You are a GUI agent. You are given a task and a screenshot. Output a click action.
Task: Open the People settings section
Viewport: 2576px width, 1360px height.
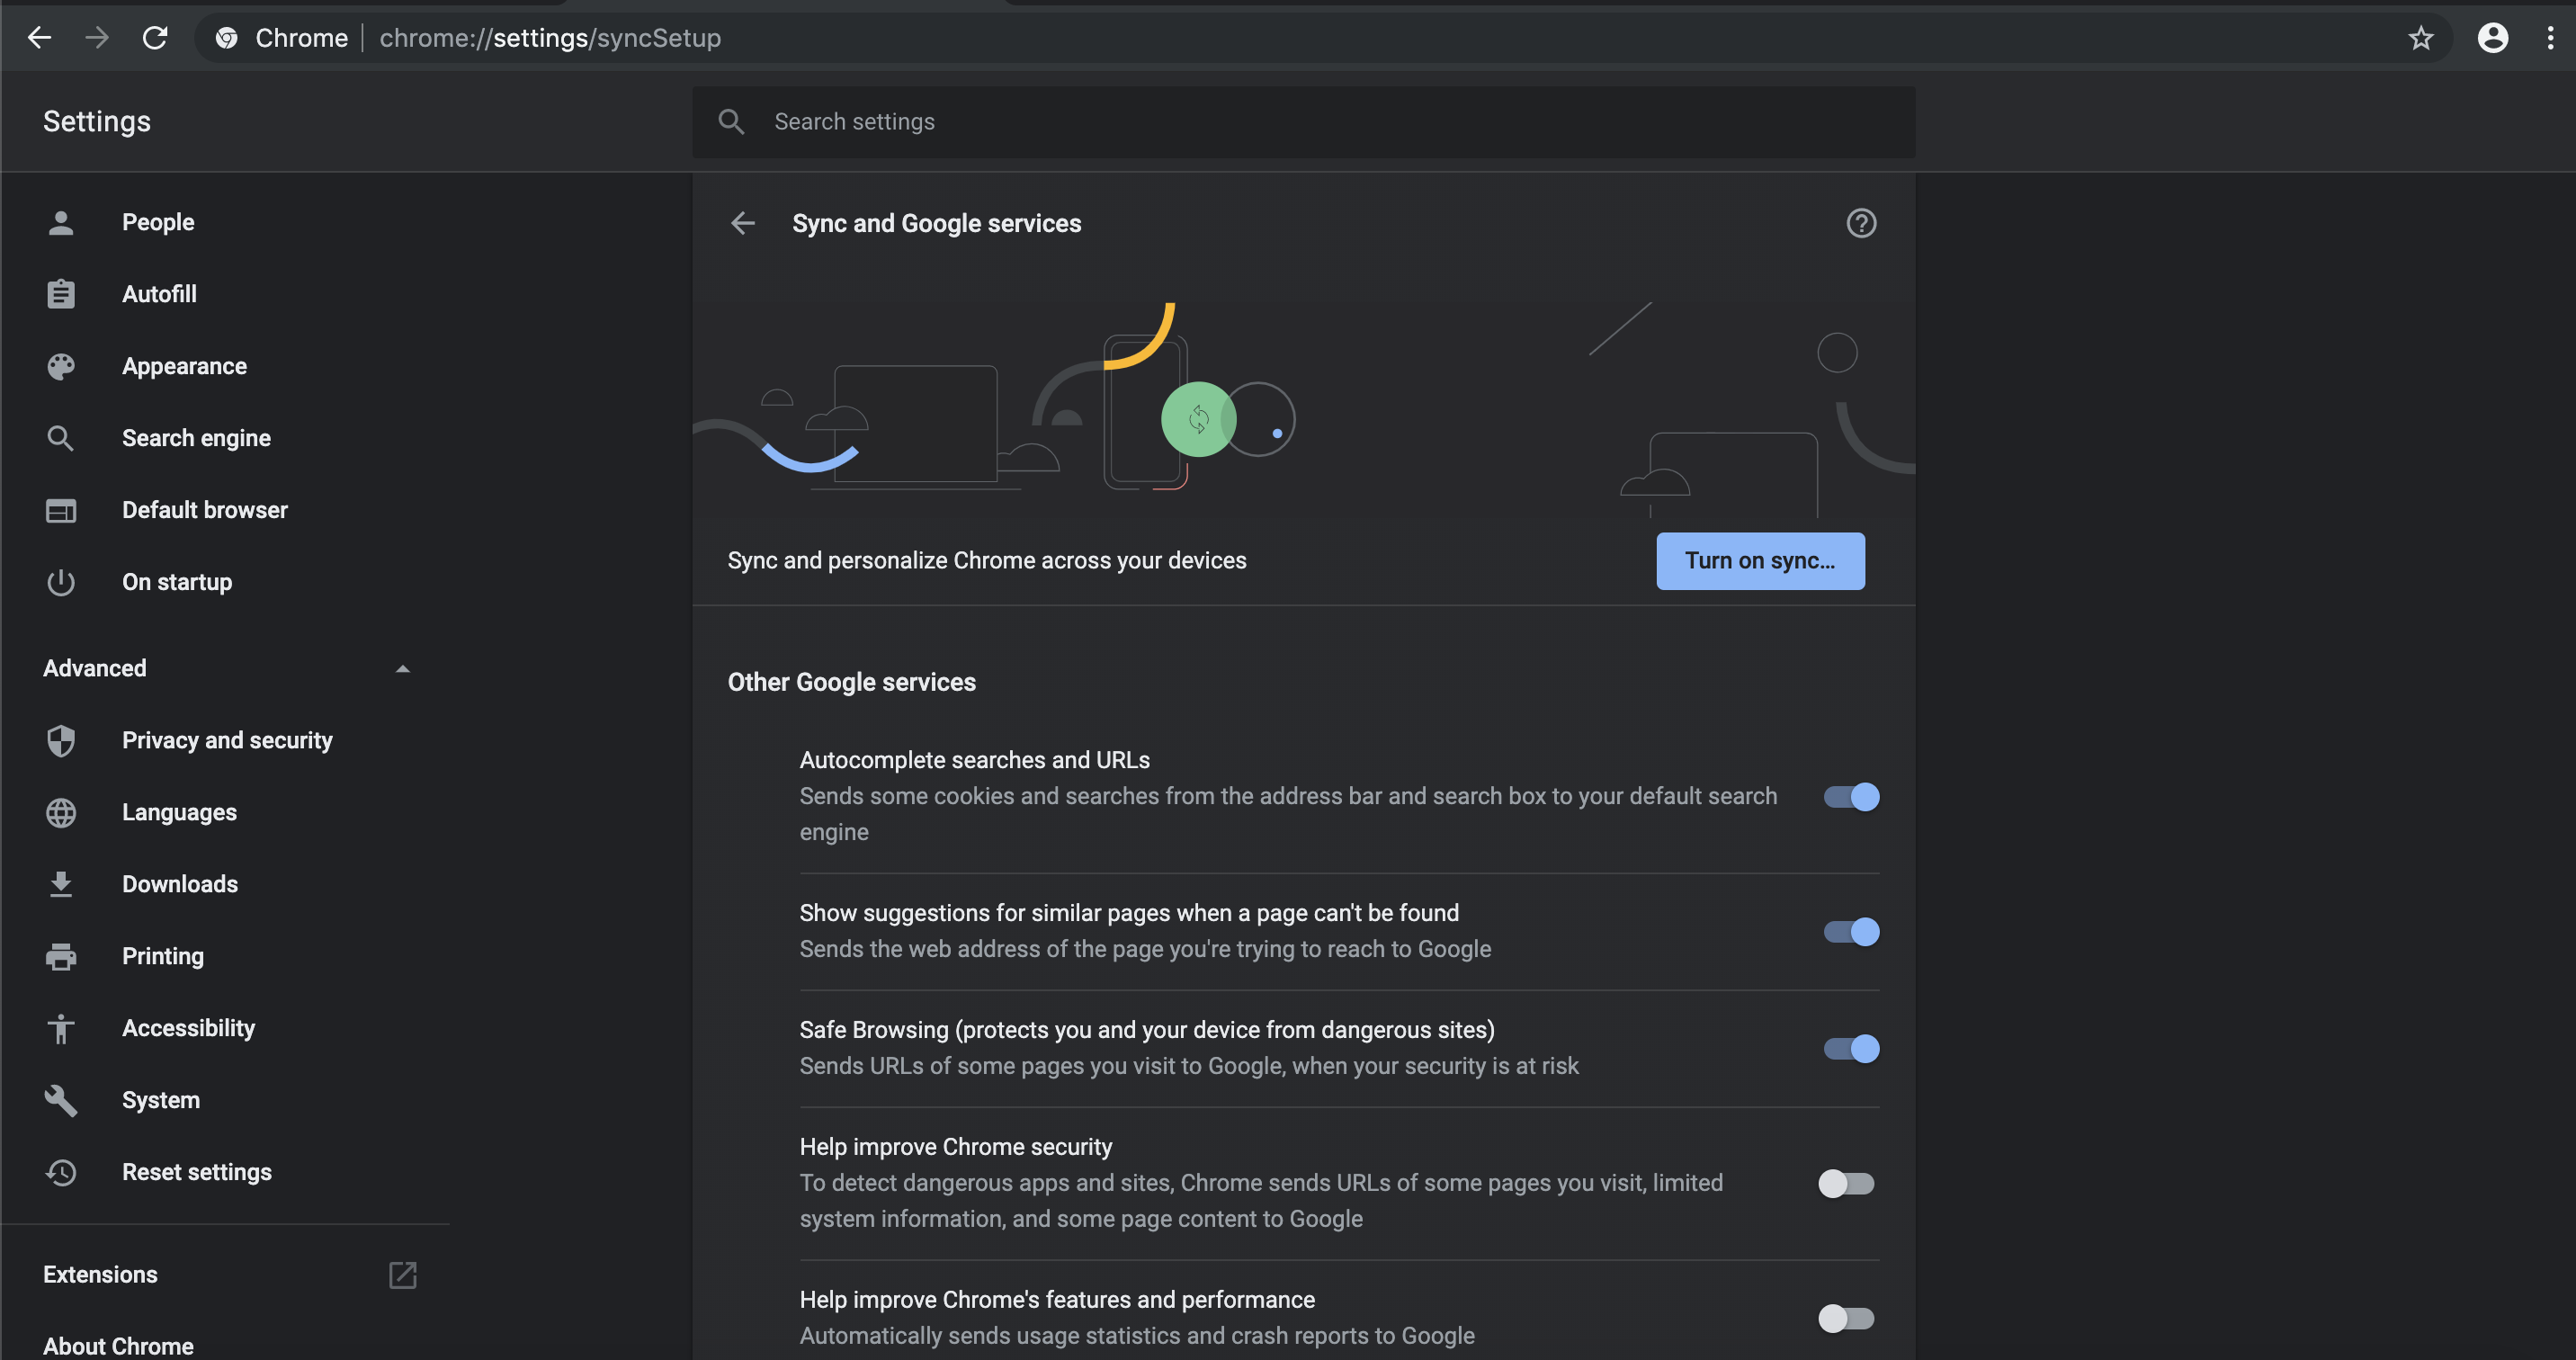[158, 222]
